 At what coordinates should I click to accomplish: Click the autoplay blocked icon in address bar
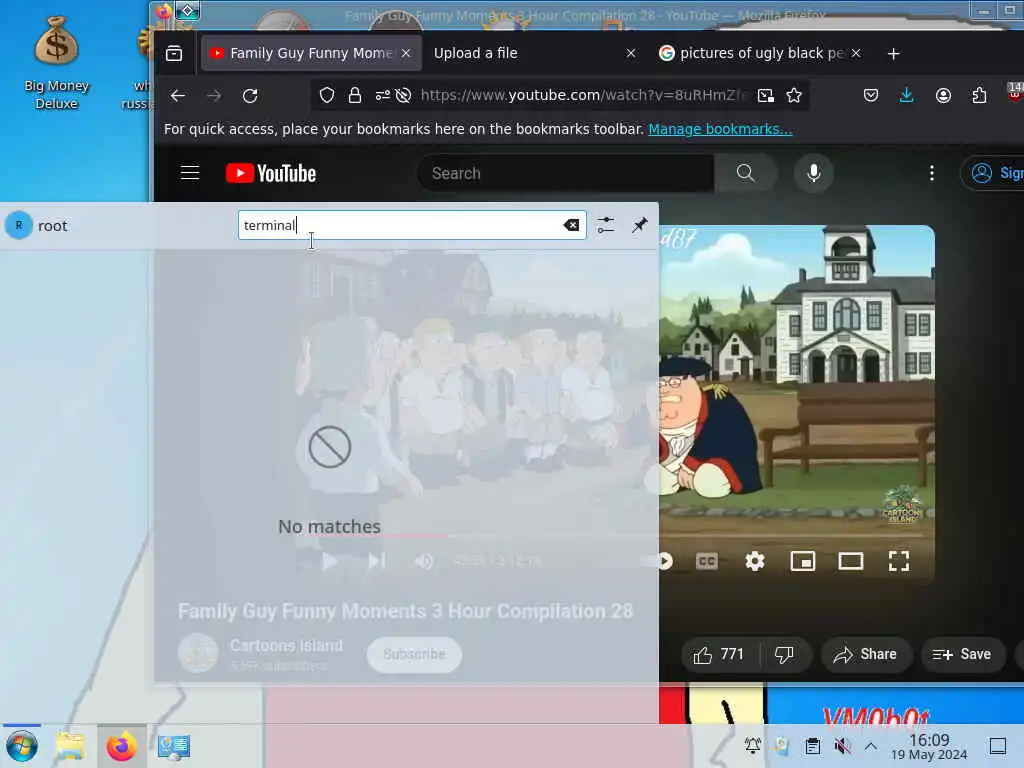coord(404,95)
